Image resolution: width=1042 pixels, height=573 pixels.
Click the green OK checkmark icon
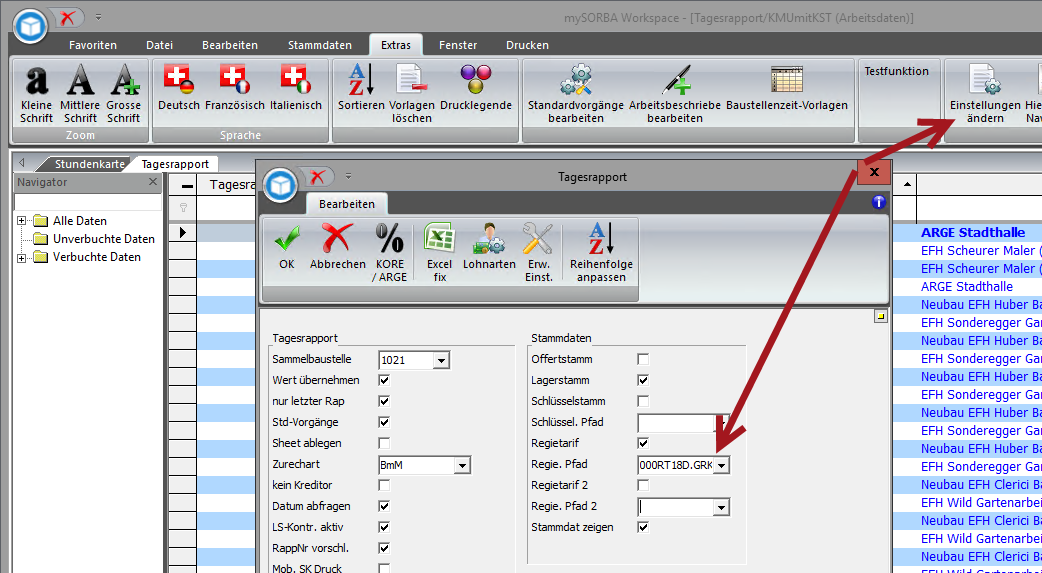[x=287, y=240]
